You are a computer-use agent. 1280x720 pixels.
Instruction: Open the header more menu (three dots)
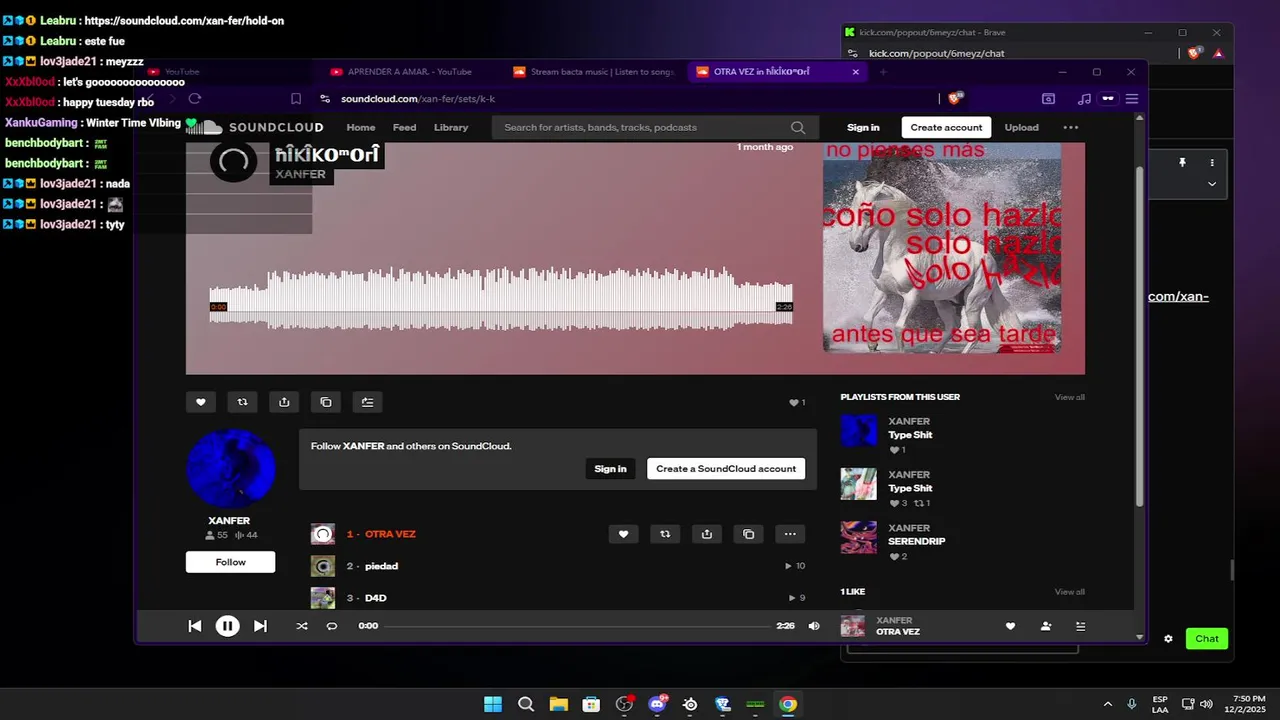click(1071, 127)
